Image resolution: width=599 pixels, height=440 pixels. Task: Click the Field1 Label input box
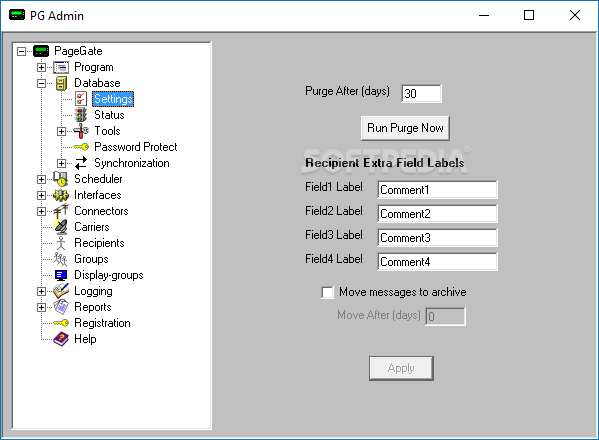pyautogui.click(x=437, y=190)
